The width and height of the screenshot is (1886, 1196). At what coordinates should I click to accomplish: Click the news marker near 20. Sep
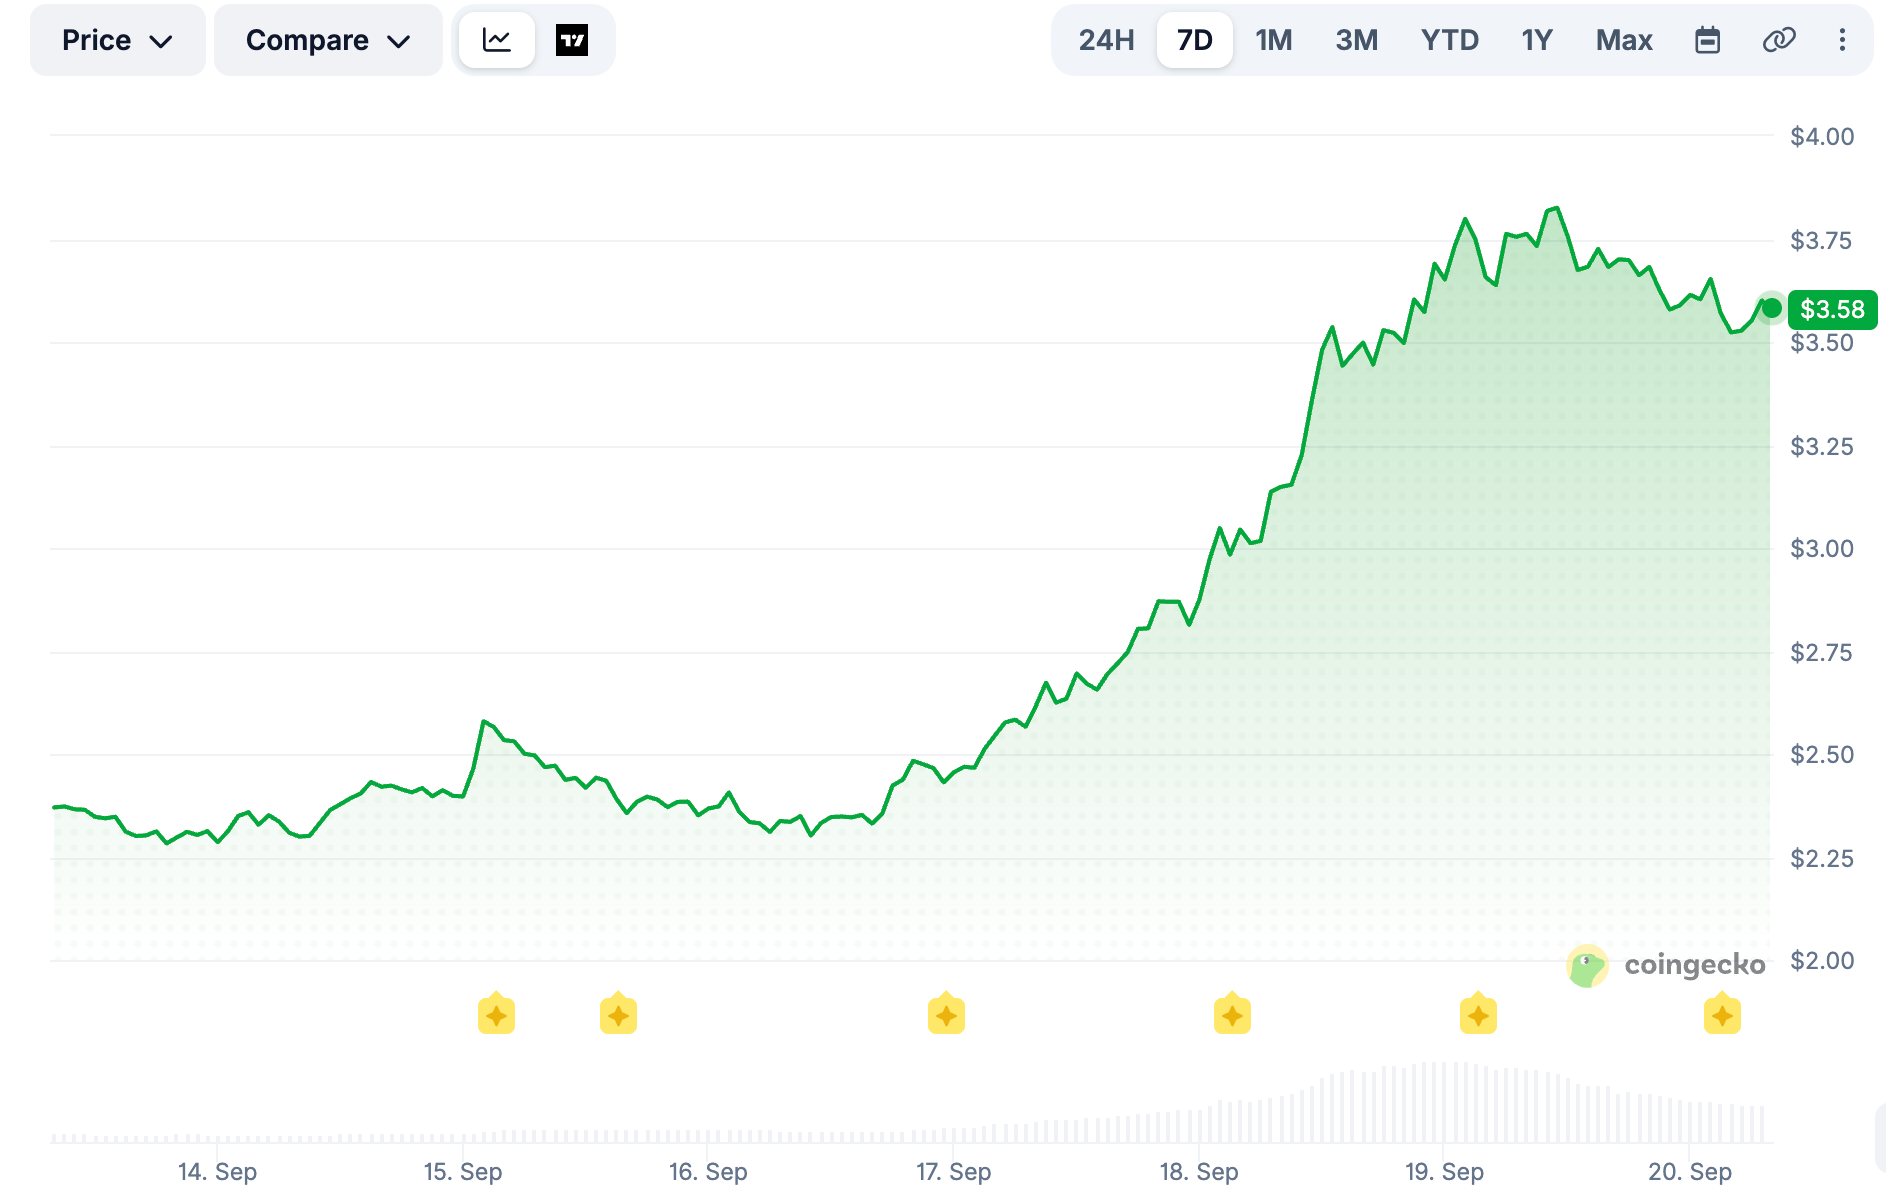click(x=1722, y=1015)
